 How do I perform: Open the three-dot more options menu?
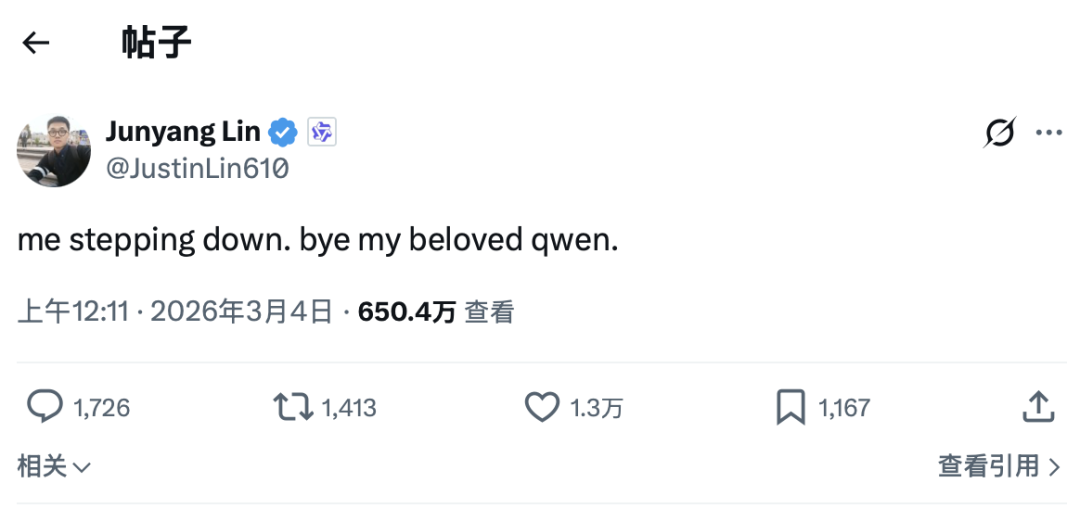(x=1049, y=132)
